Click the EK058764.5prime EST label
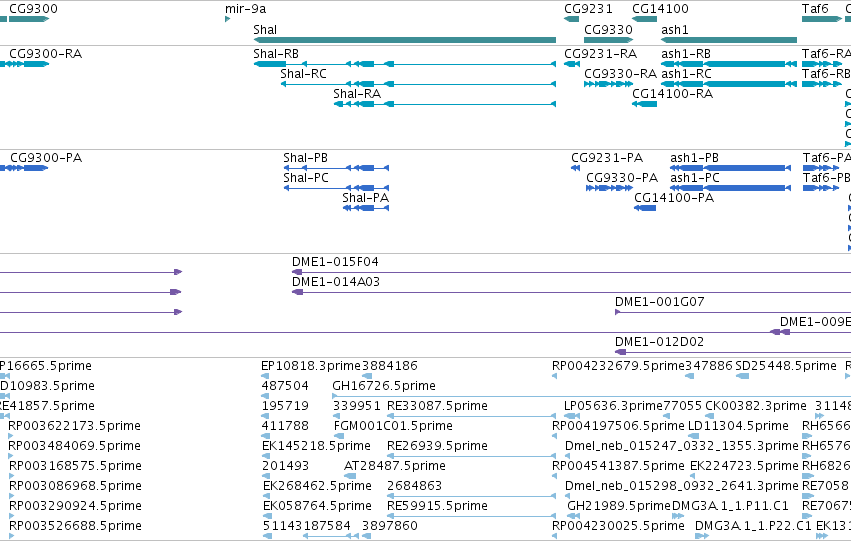Viewport: 851px width, 541px height. (x=317, y=507)
